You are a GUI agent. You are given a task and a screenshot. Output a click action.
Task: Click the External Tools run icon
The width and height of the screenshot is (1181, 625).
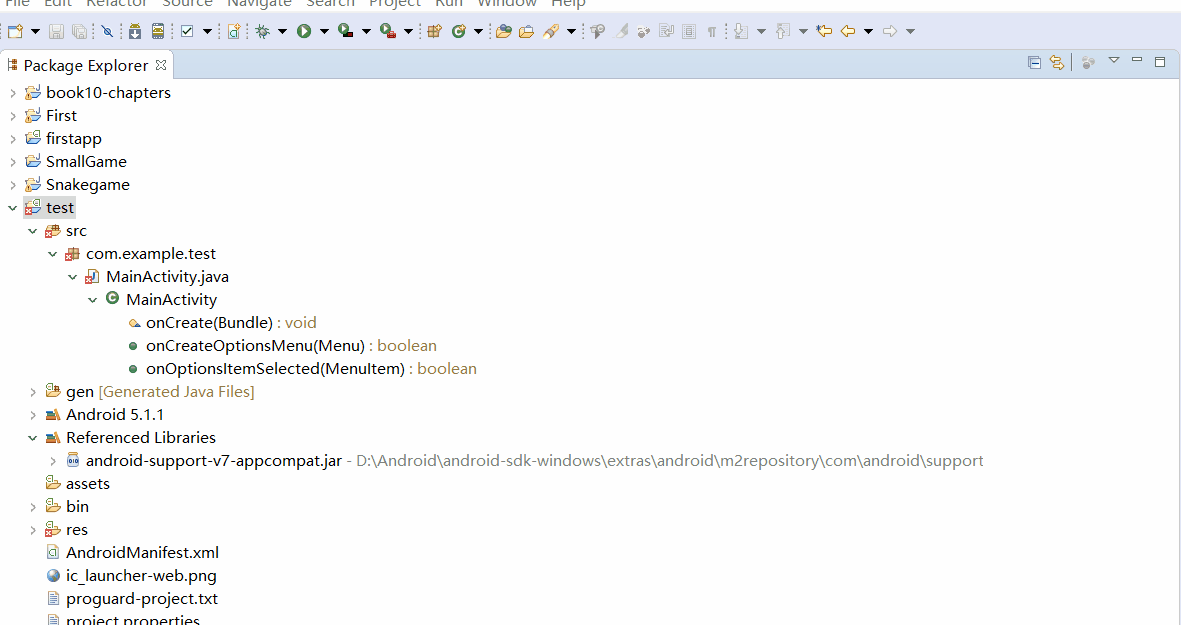(388, 32)
